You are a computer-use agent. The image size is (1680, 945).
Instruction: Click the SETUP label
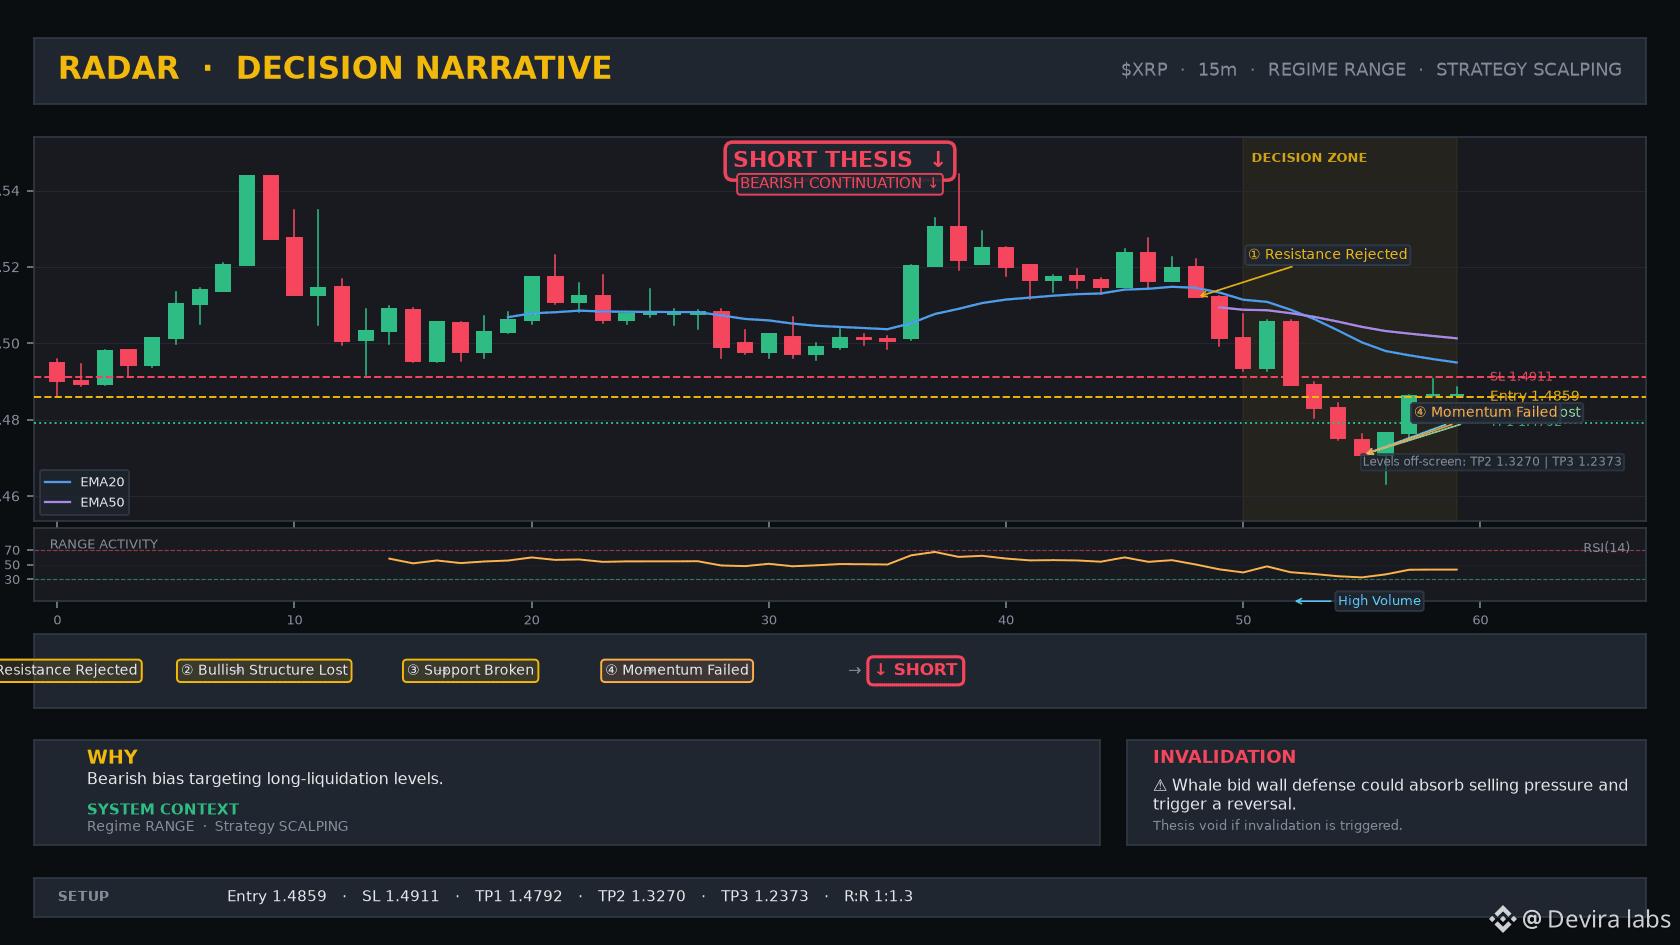click(83, 897)
